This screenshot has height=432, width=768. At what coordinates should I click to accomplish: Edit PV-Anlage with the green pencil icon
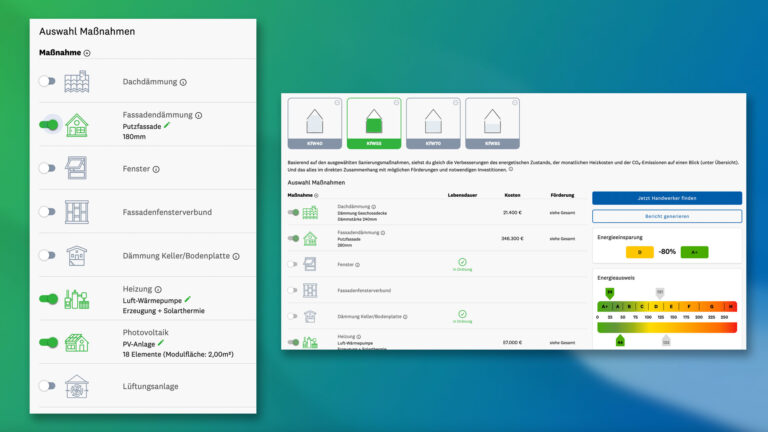click(x=161, y=343)
